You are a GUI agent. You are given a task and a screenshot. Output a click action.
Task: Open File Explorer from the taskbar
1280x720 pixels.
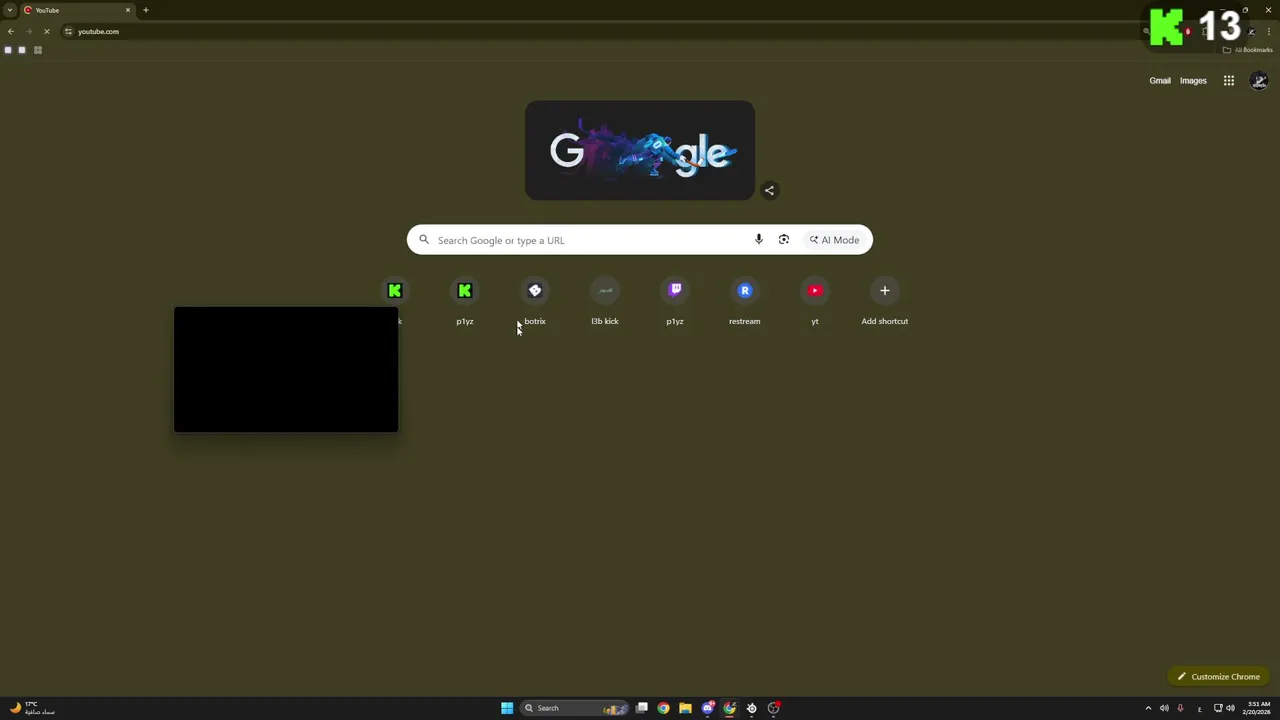(x=685, y=708)
